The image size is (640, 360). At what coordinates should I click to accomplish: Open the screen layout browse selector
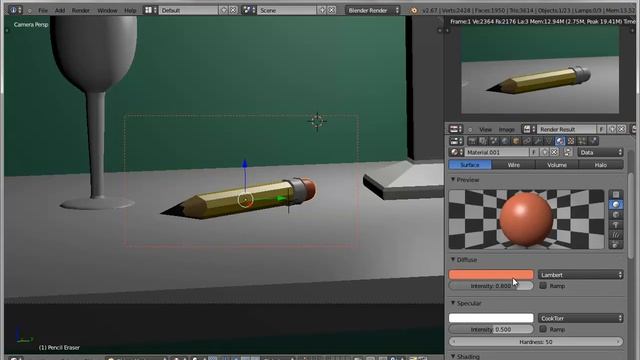[151, 10]
